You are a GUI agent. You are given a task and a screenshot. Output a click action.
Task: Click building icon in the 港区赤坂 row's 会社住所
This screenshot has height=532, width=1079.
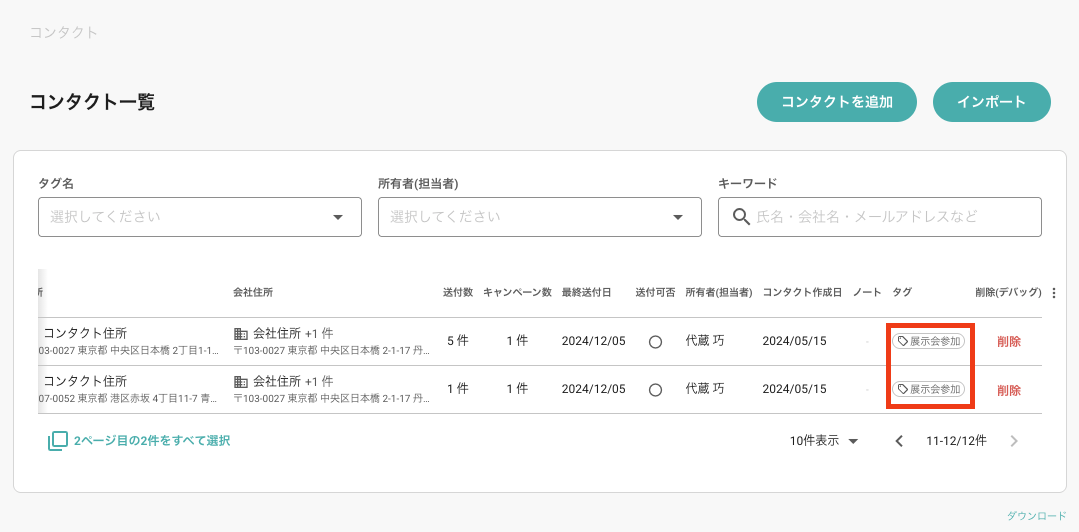pos(241,381)
